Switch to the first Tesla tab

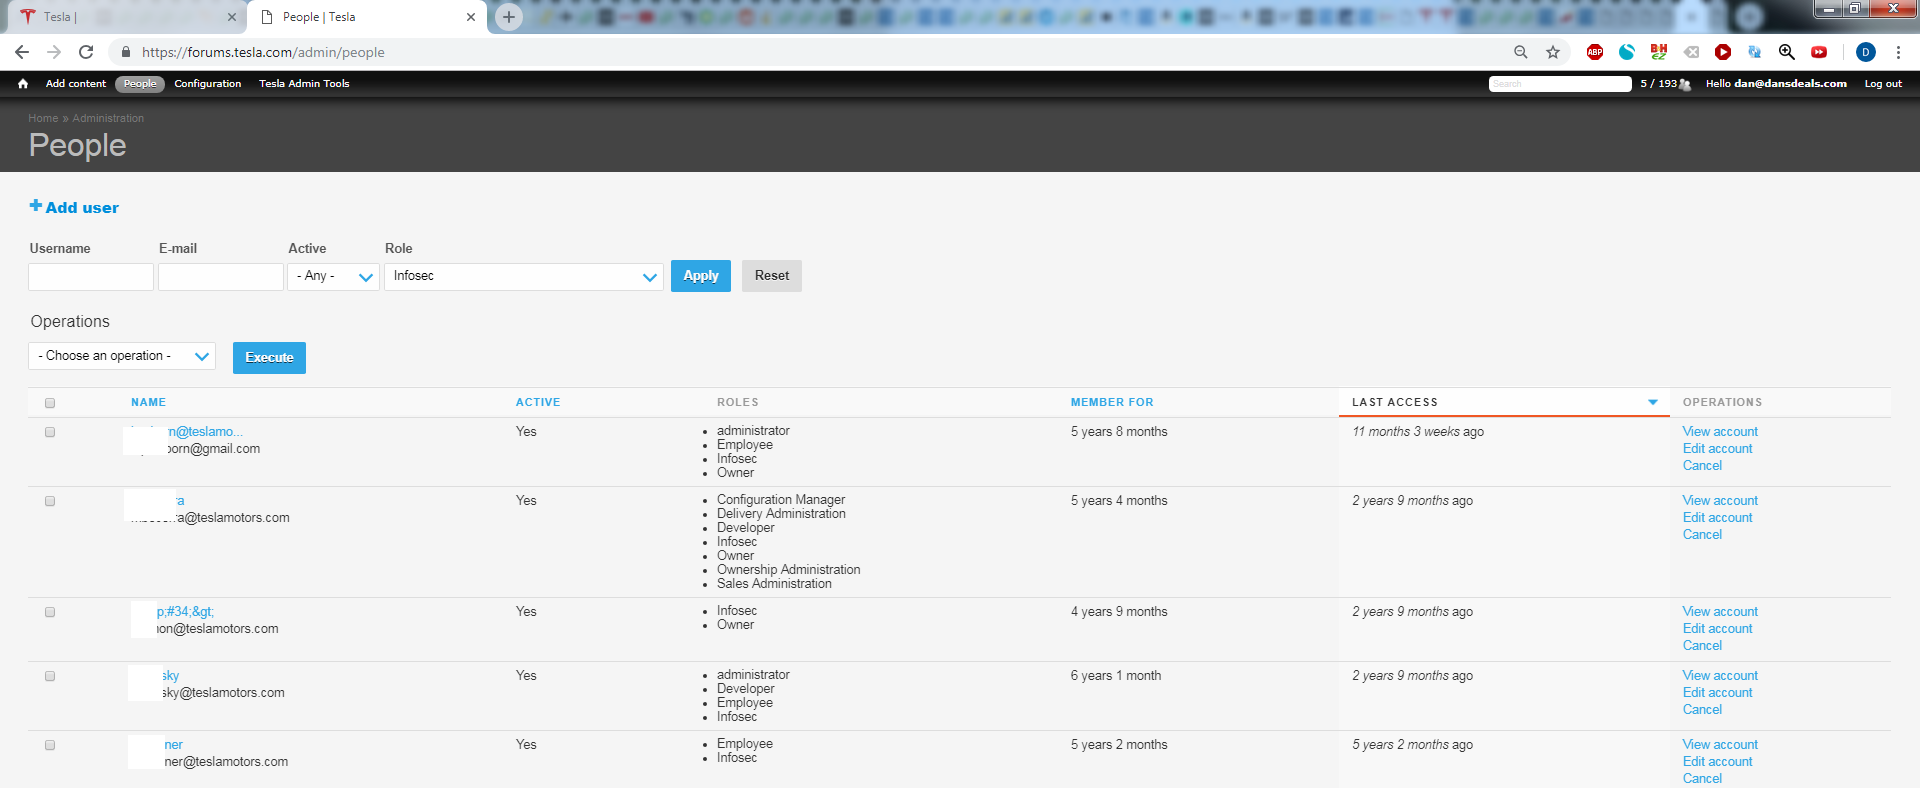[127, 17]
